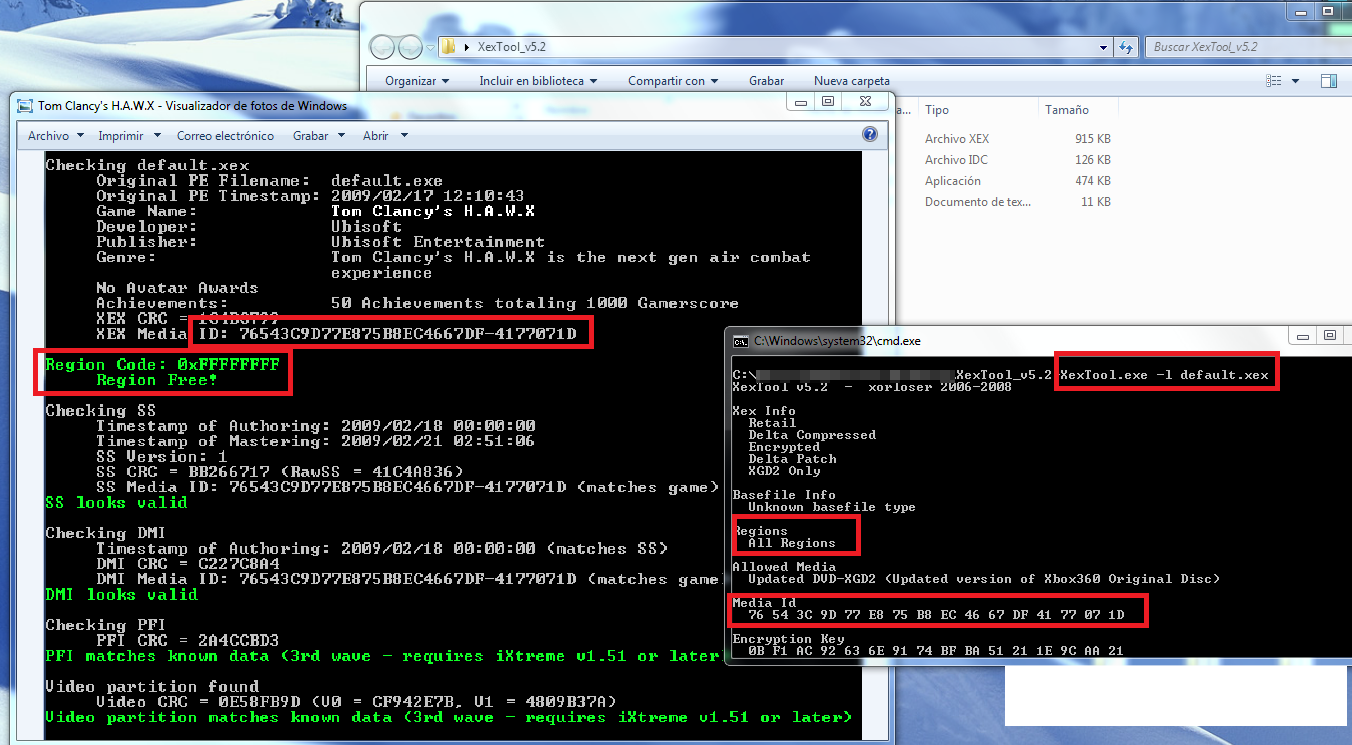
Task: Open the Imprimir menu in Photo Viewer
Action: click(127, 135)
